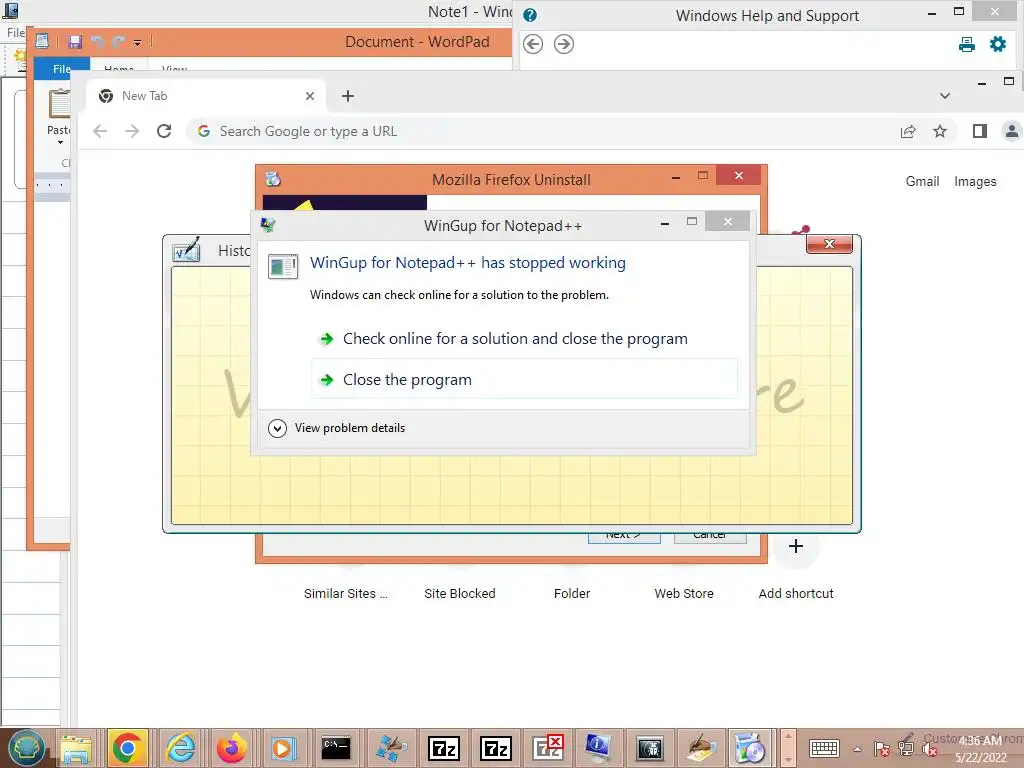Click the WinGup title bar application icon
Image resolution: width=1024 pixels, height=768 pixels.
click(x=268, y=225)
